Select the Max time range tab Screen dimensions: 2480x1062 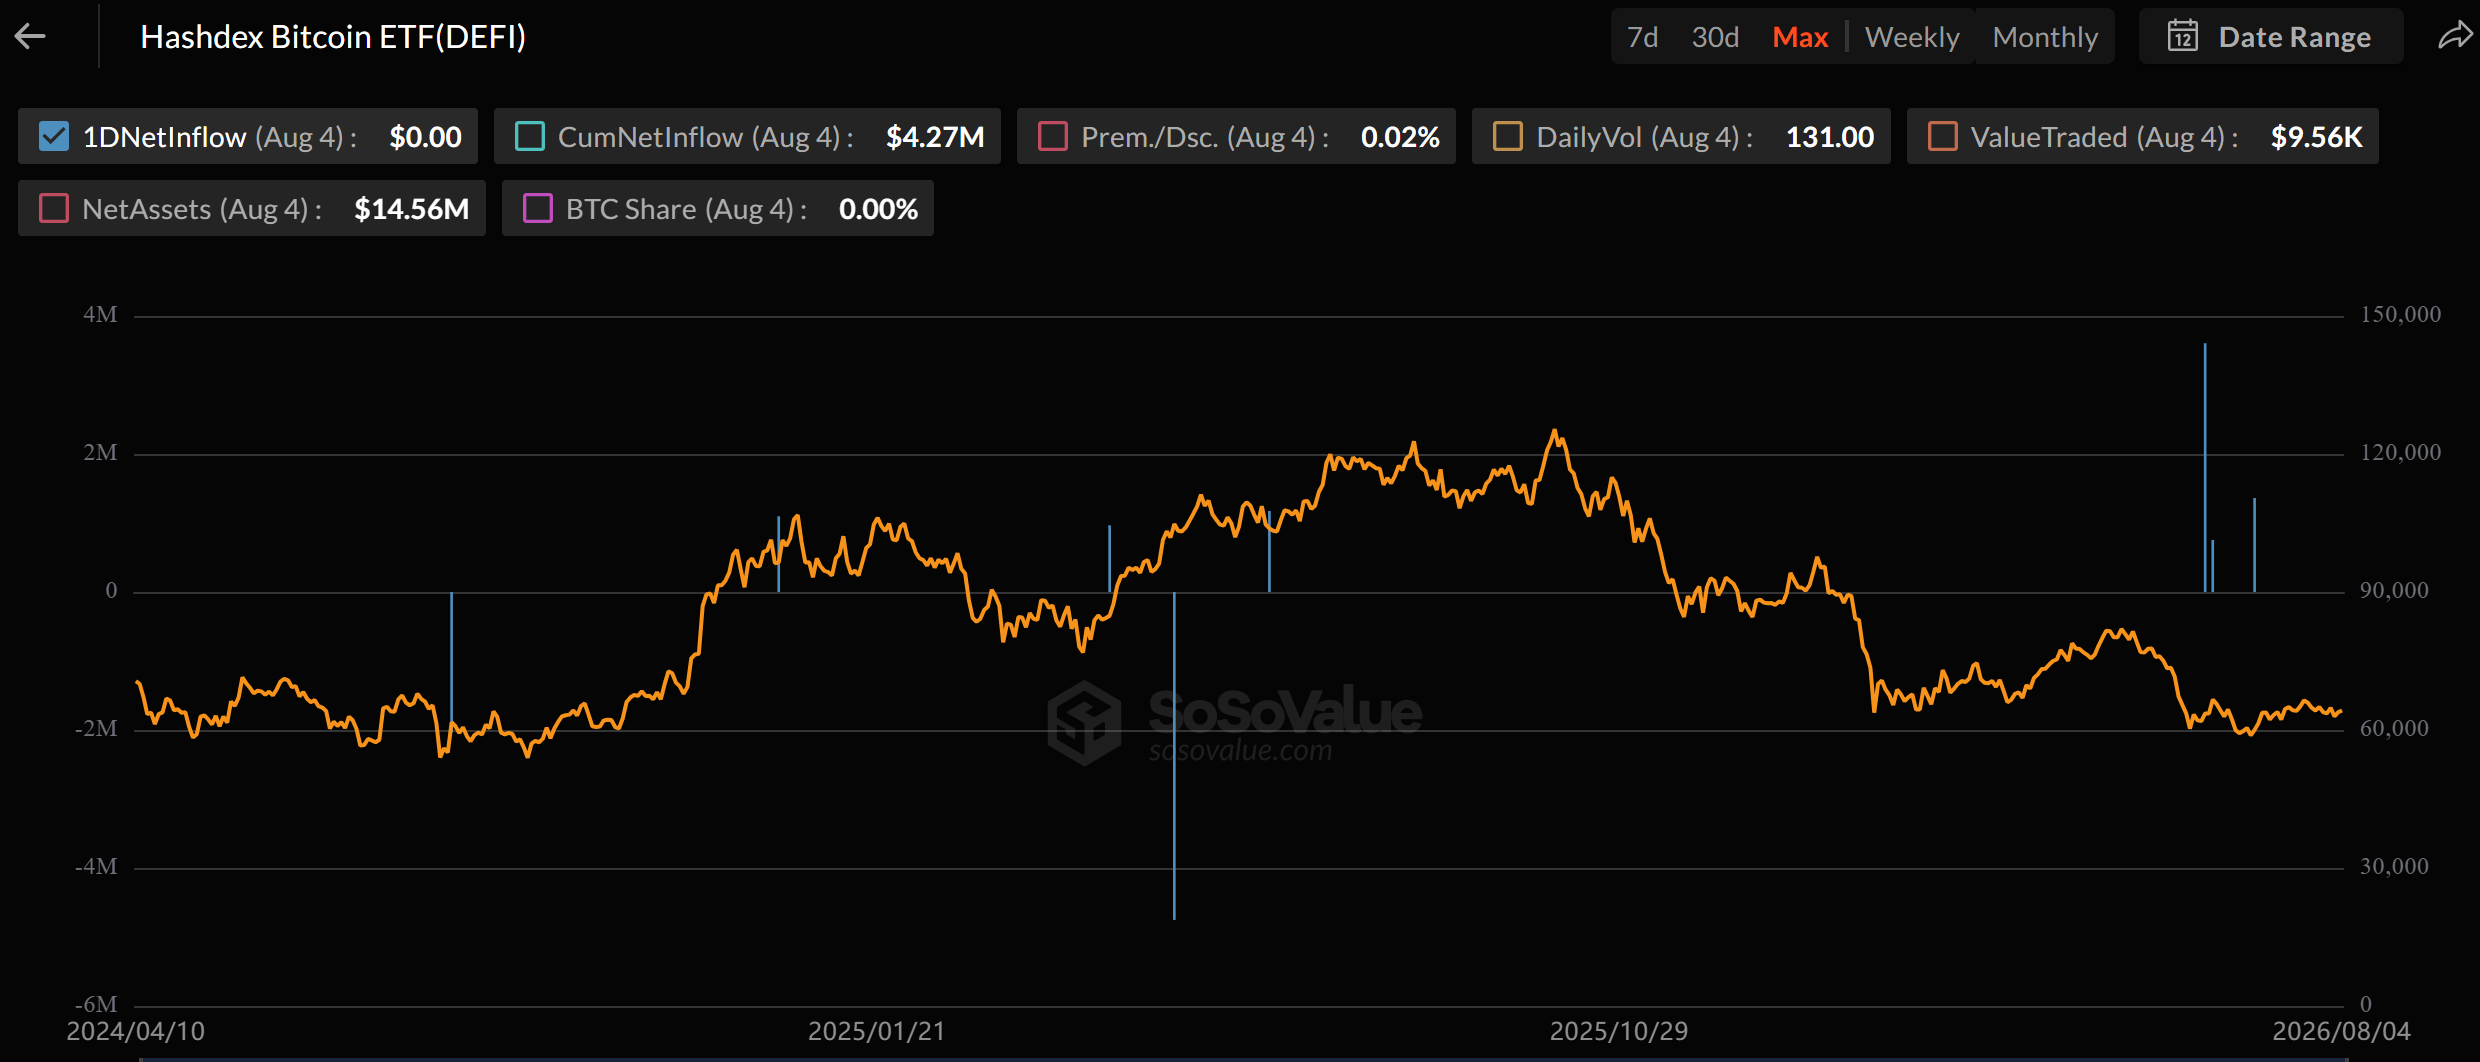point(1800,37)
